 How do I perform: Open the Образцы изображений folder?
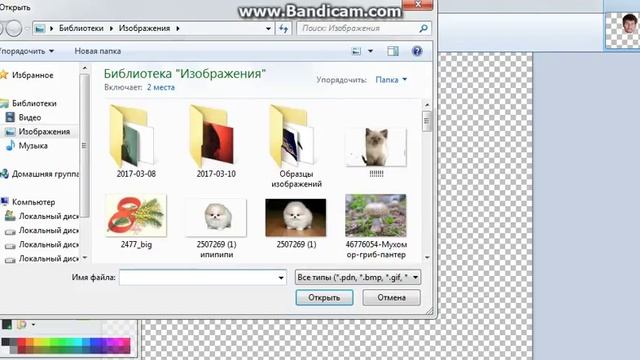[296, 146]
